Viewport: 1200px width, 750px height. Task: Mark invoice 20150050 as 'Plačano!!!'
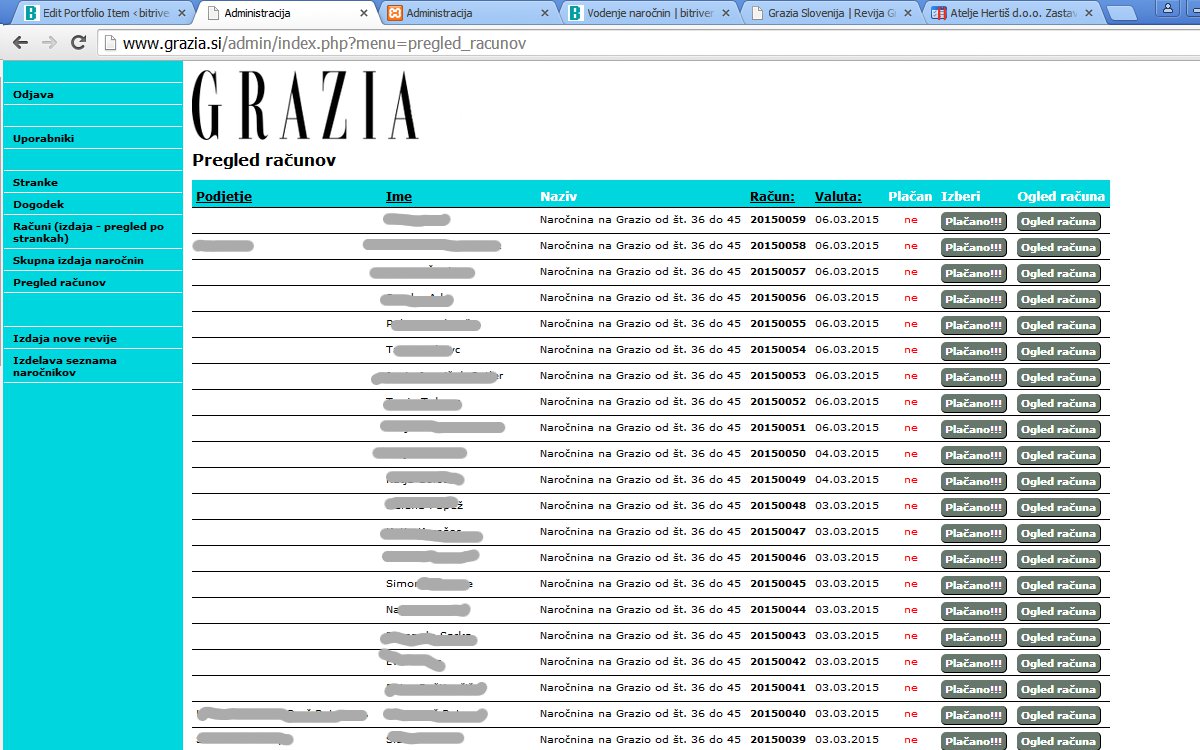pos(974,455)
